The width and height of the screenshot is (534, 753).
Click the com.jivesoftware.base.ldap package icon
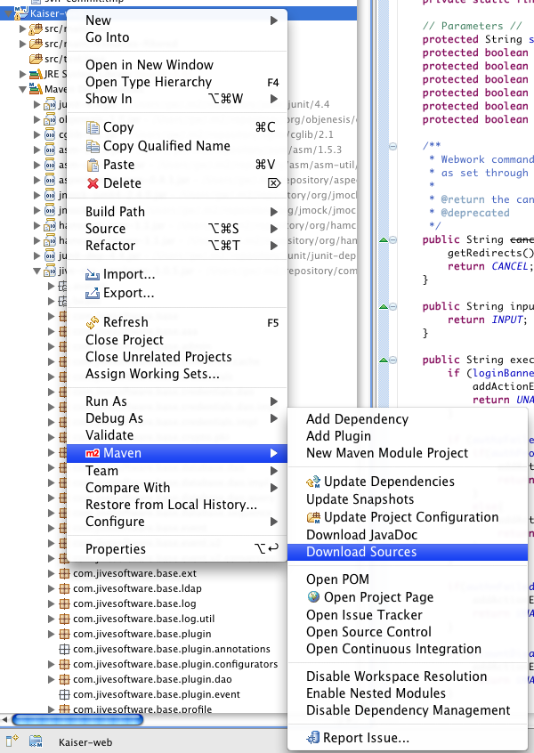pyautogui.click(x=64, y=588)
